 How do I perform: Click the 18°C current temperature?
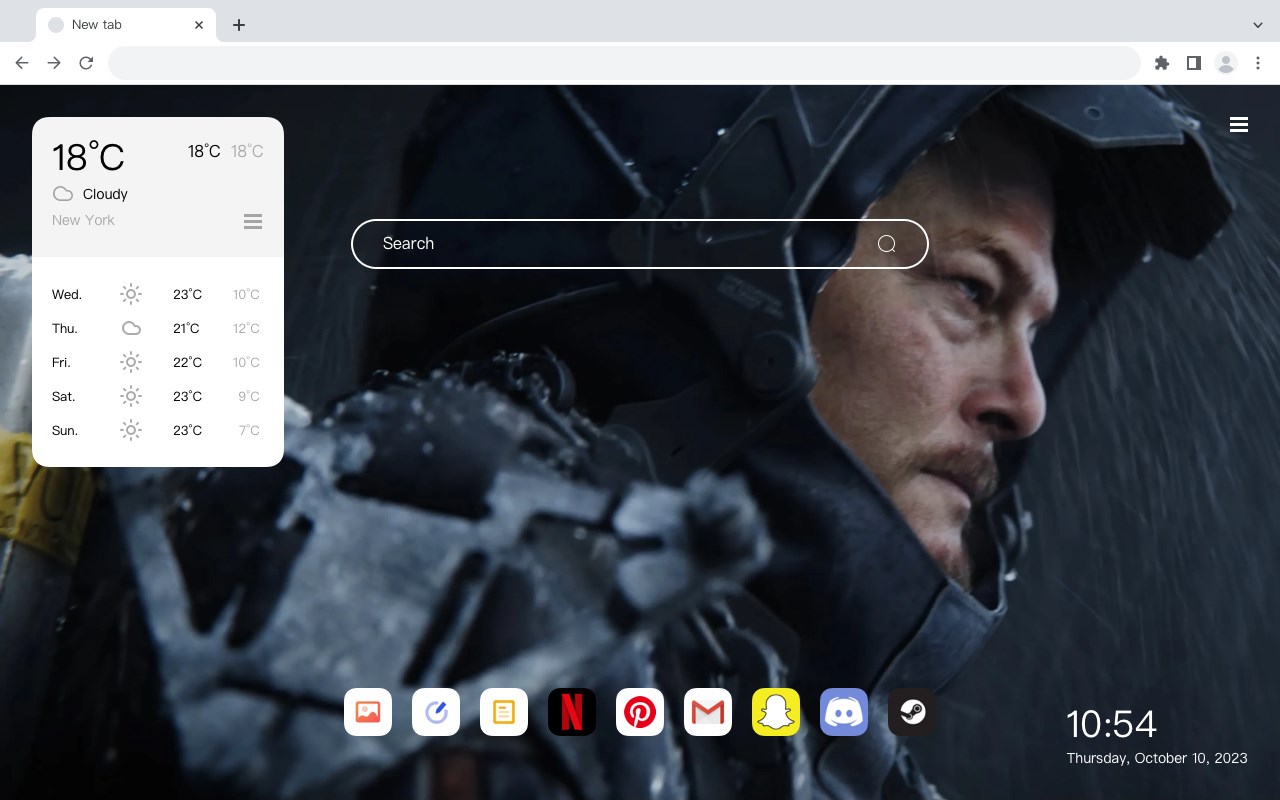pos(88,157)
